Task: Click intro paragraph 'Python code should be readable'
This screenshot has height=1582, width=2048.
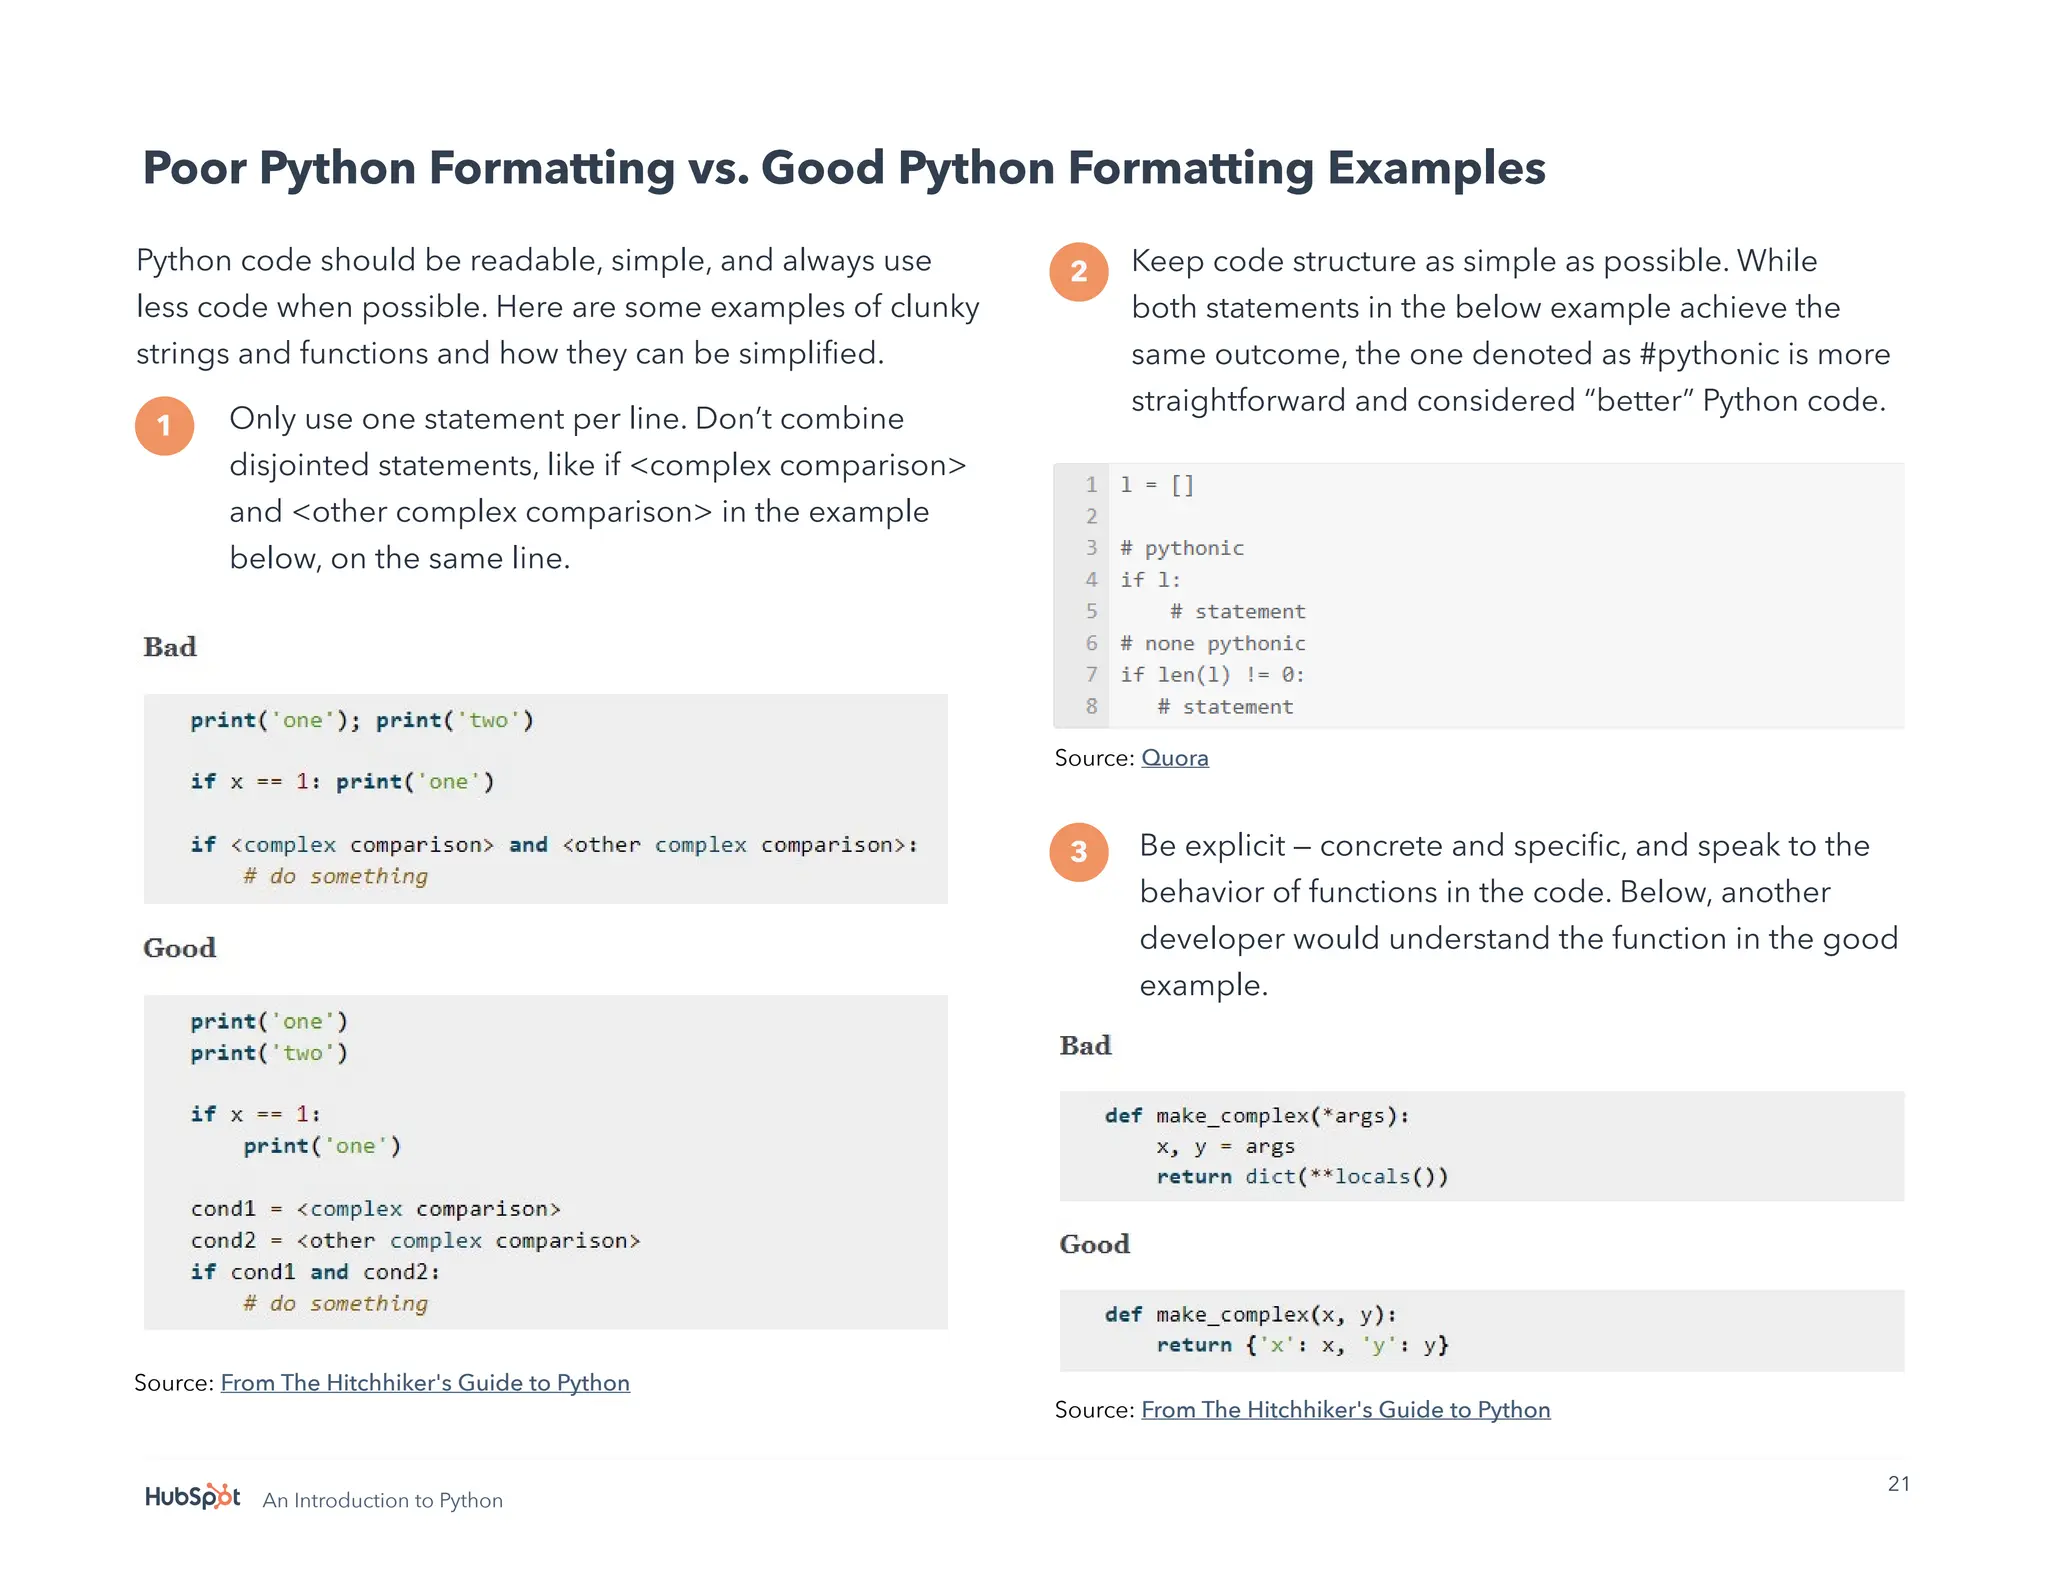Action: point(557,307)
